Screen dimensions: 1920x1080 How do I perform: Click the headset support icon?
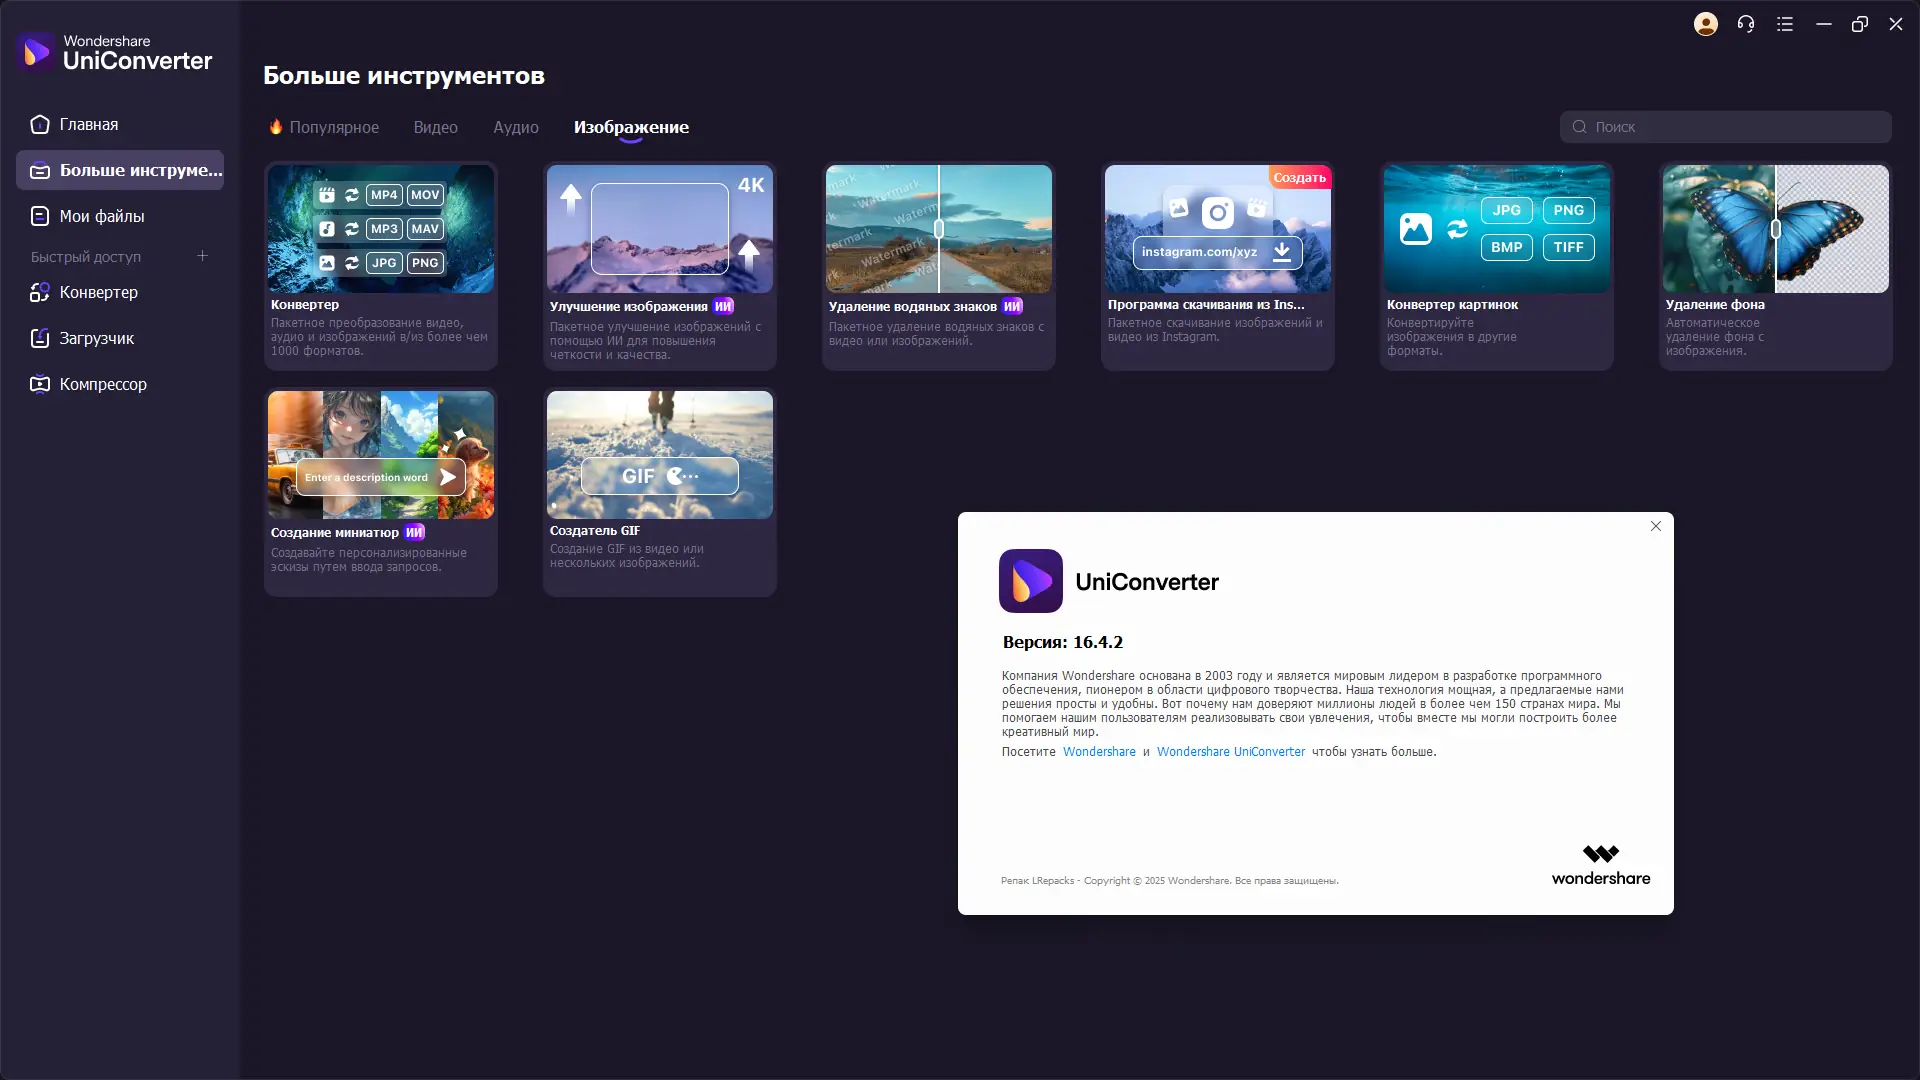1746,24
